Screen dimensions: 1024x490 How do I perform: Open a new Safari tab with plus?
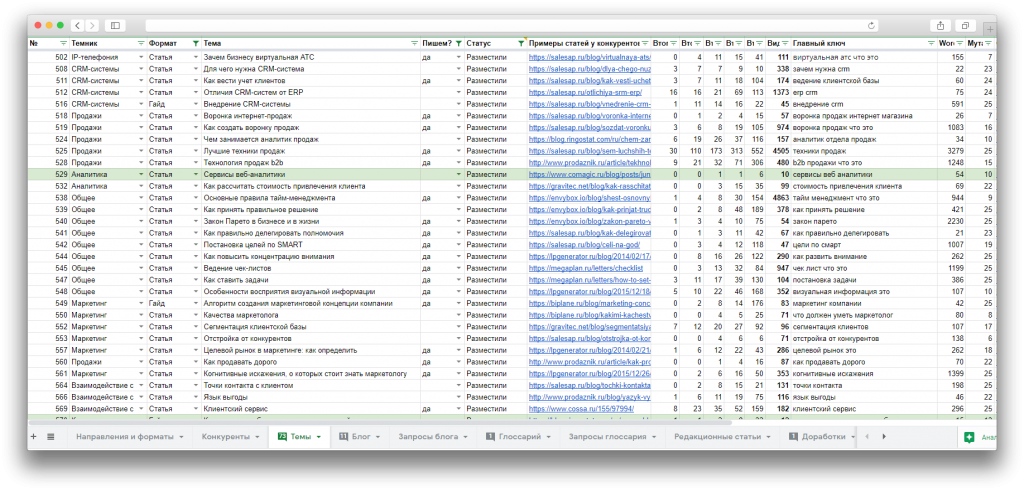[x=989, y=29]
